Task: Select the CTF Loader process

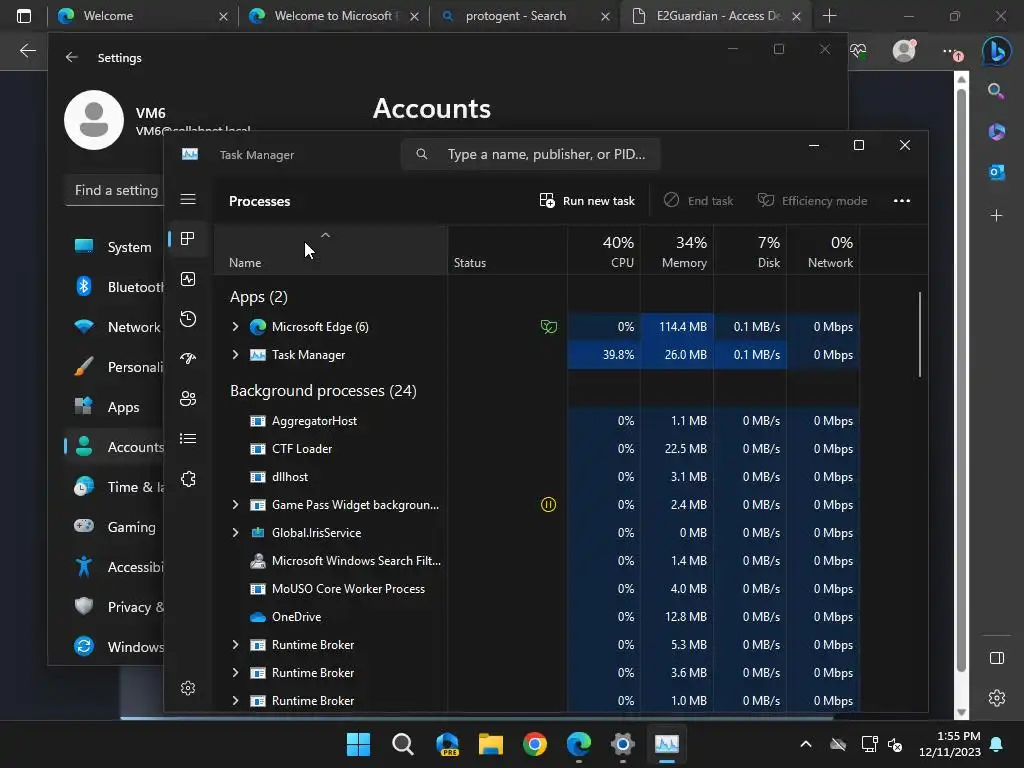Action: point(536,449)
